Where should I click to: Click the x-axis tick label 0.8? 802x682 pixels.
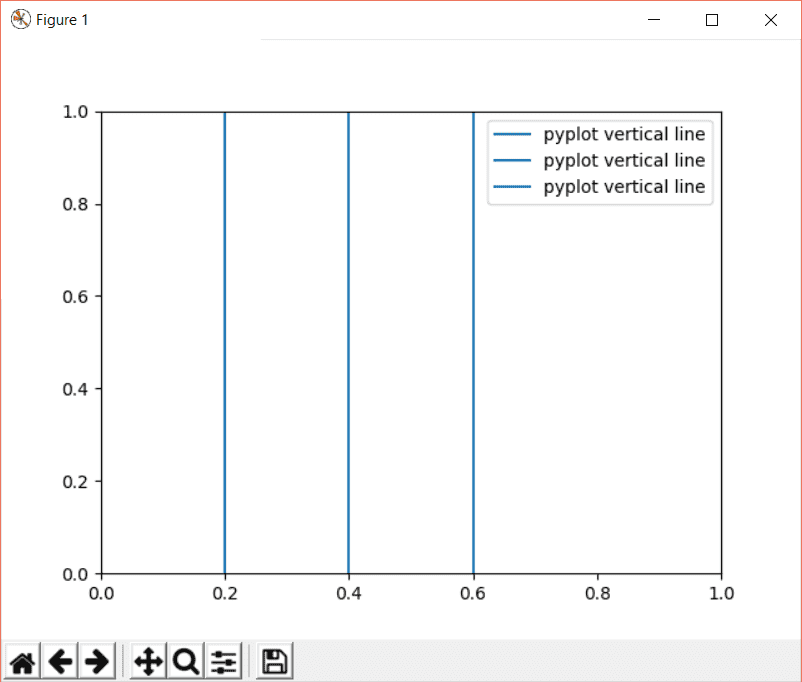pos(597,593)
